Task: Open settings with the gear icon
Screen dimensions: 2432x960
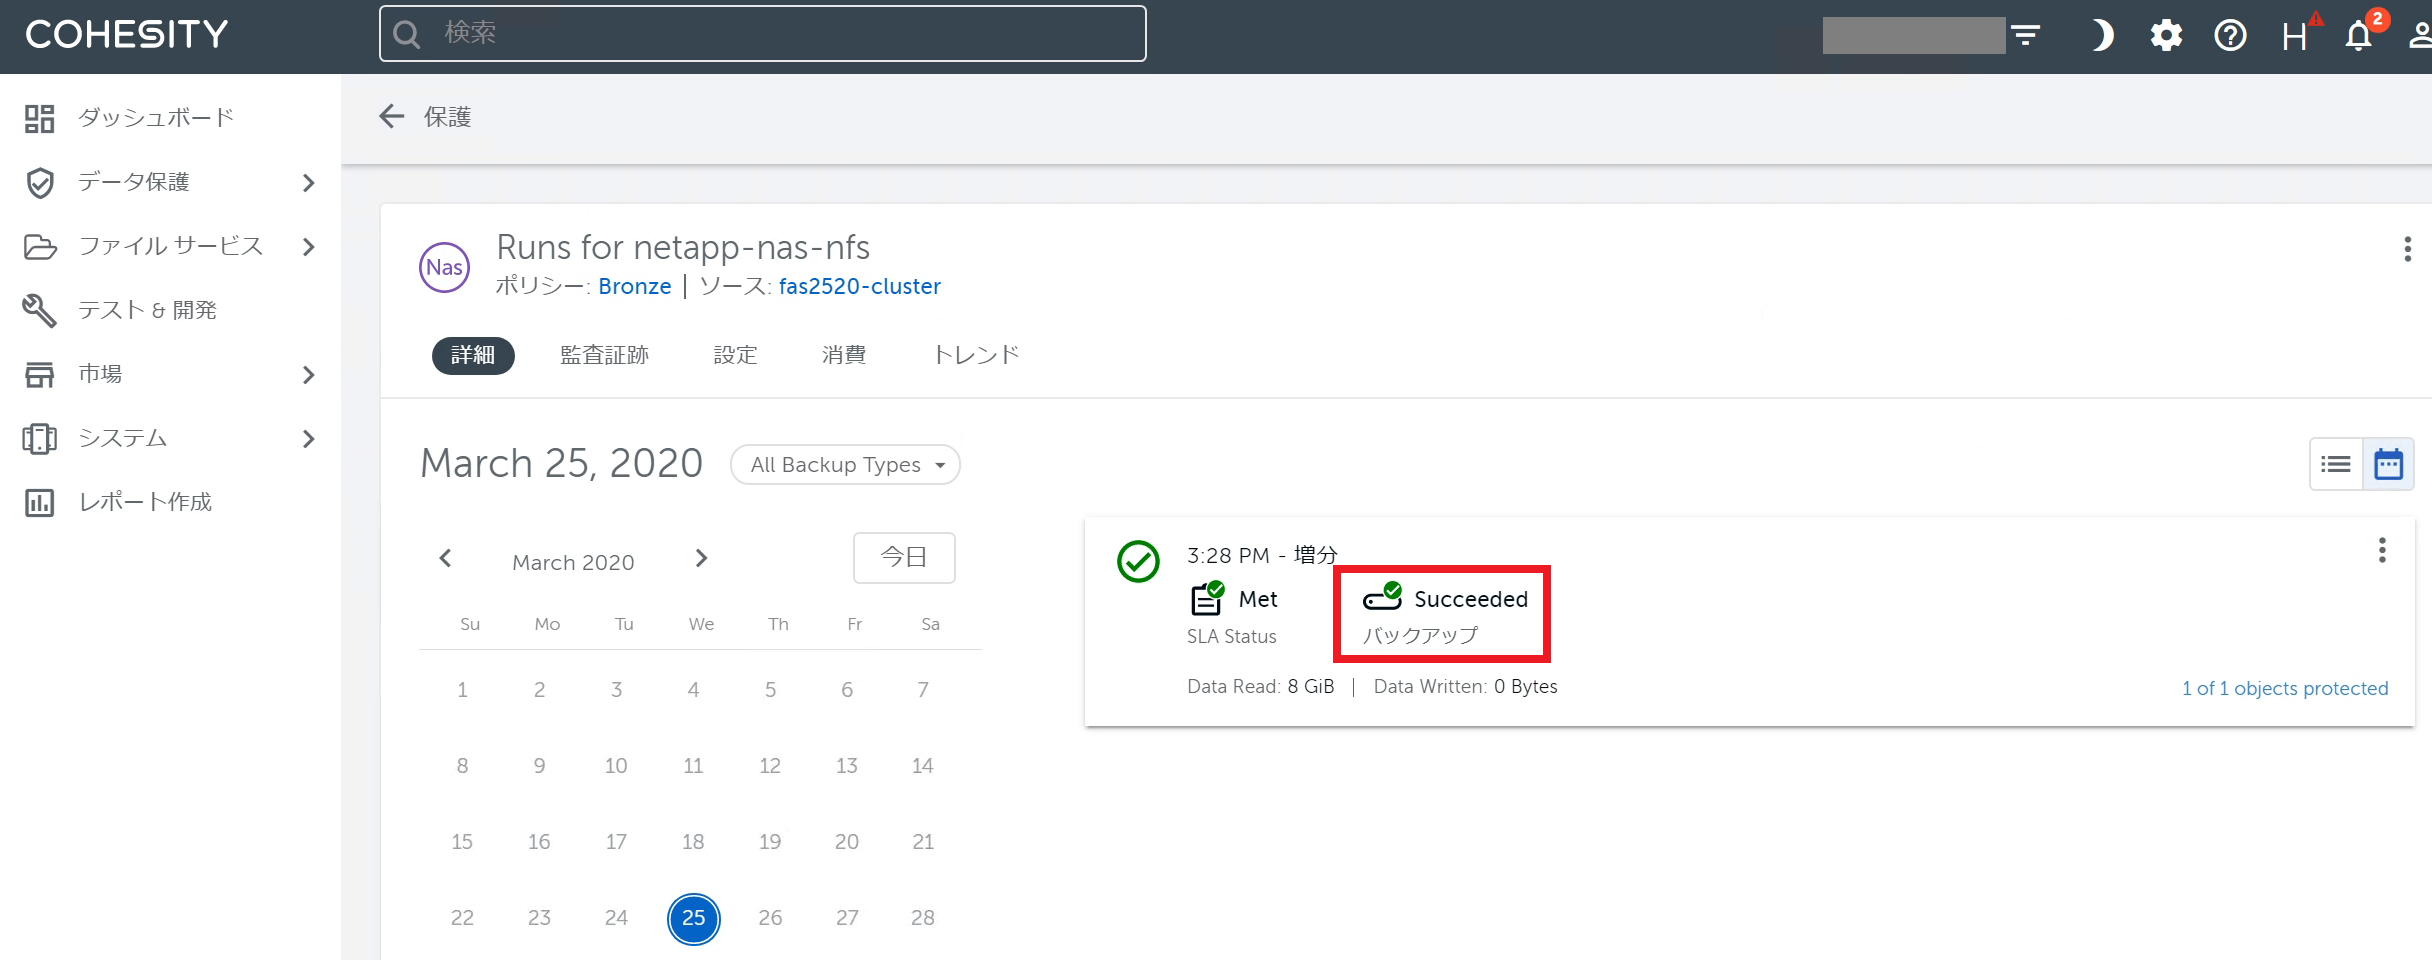Action: 2166,36
